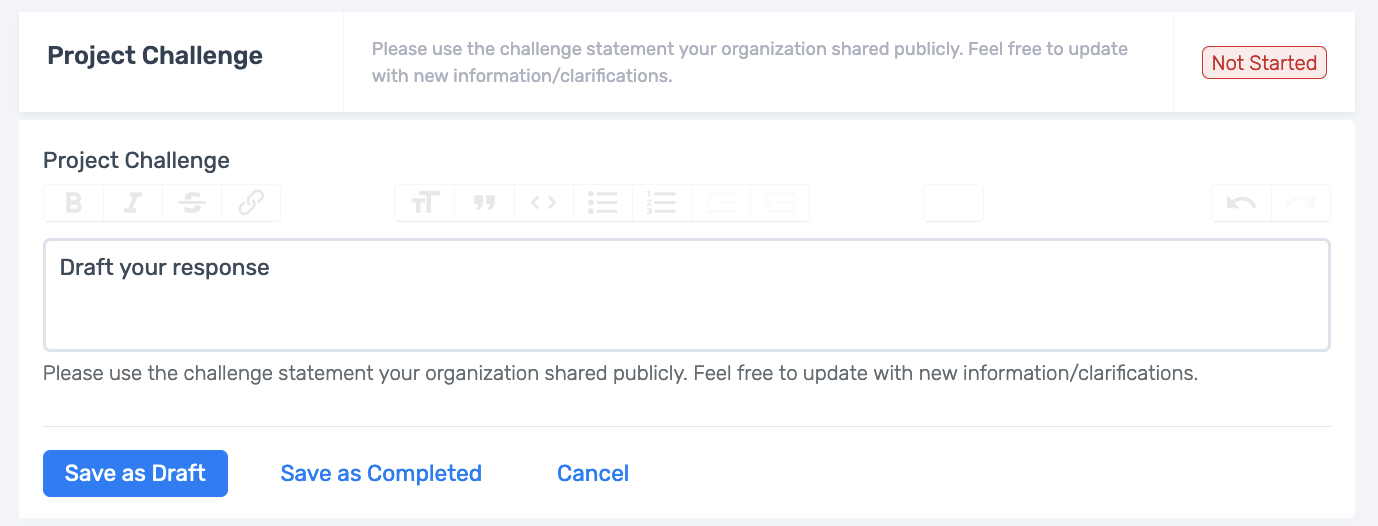The width and height of the screenshot is (1378, 526).
Task: Cancel editing the Project Challenge
Action: 593,473
